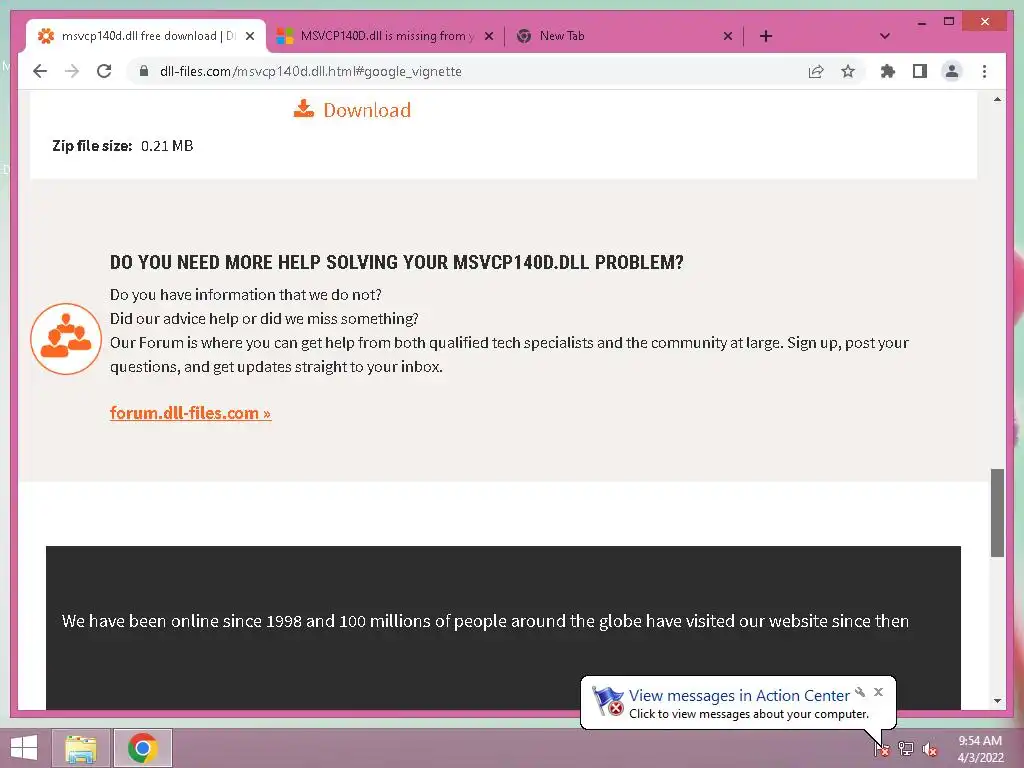1024x768 pixels.
Task: Open the network tray icon
Action: pos(906,748)
